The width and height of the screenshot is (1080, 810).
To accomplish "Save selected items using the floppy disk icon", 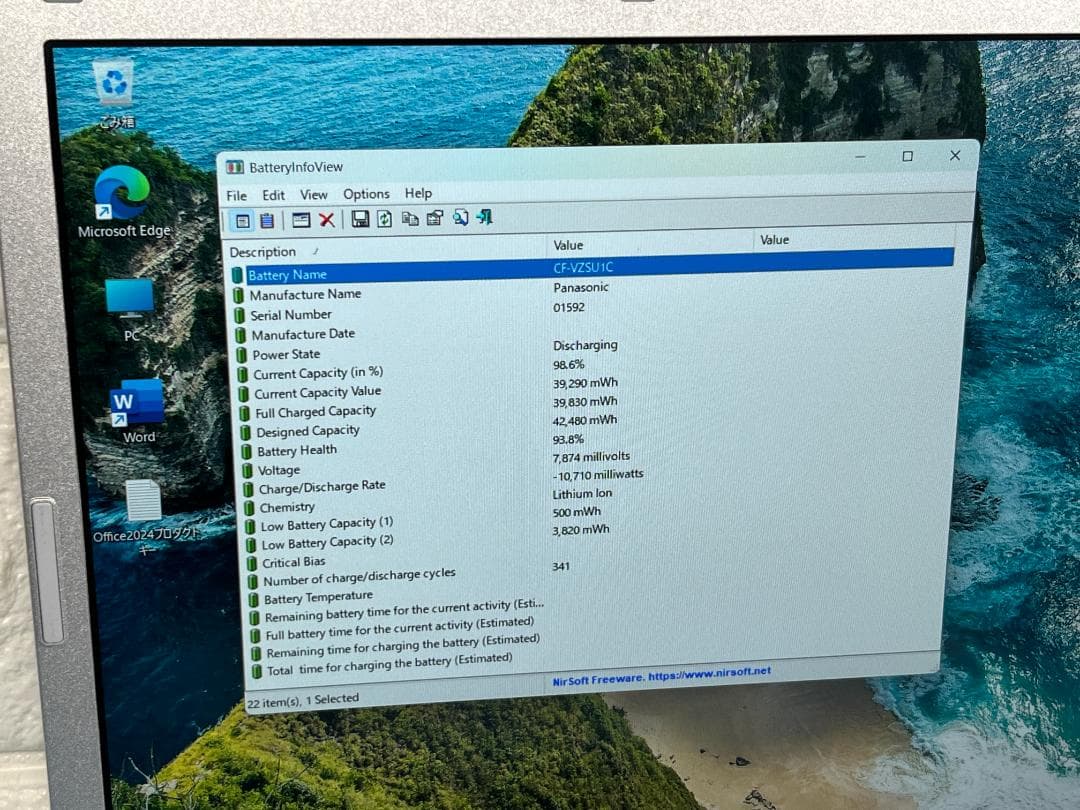I will [x=360, y=219].
